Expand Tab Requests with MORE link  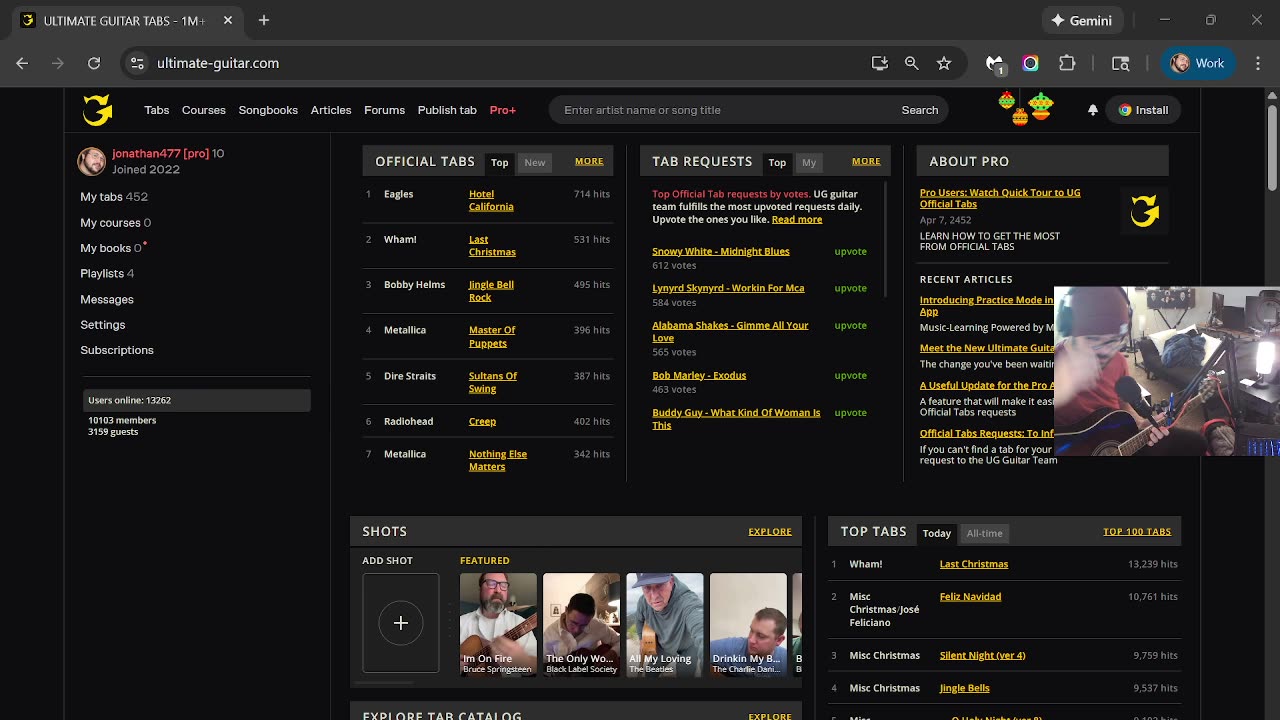point(866,161)
